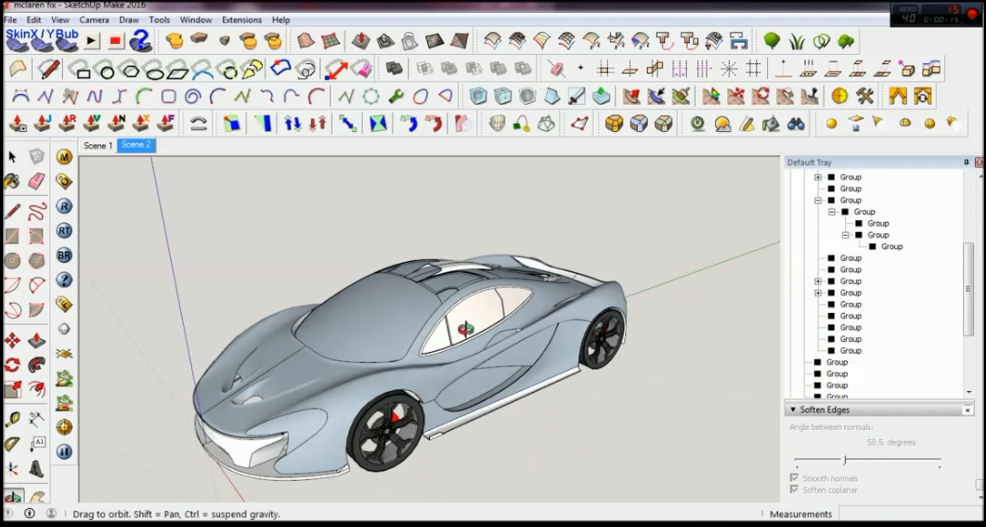Click the blue RT circle icon
Image resolution: width=986 pixels, height=527 pixels.
pos(64,231)
